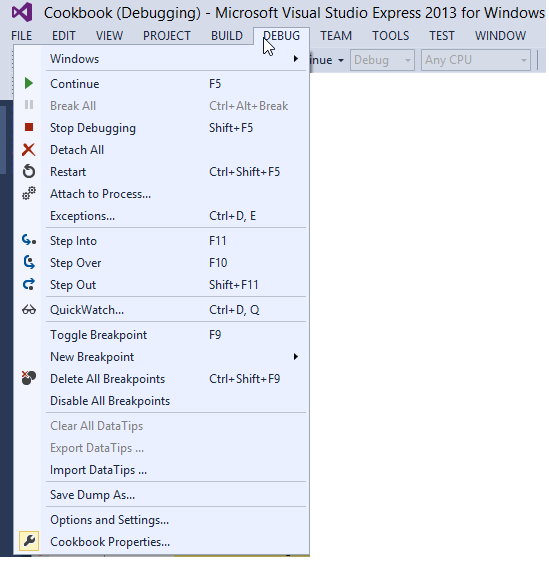Open the WINDOW menu
The height and width of the screenshot is (567, 549).
pyautogui.click(x=500, y=36)
